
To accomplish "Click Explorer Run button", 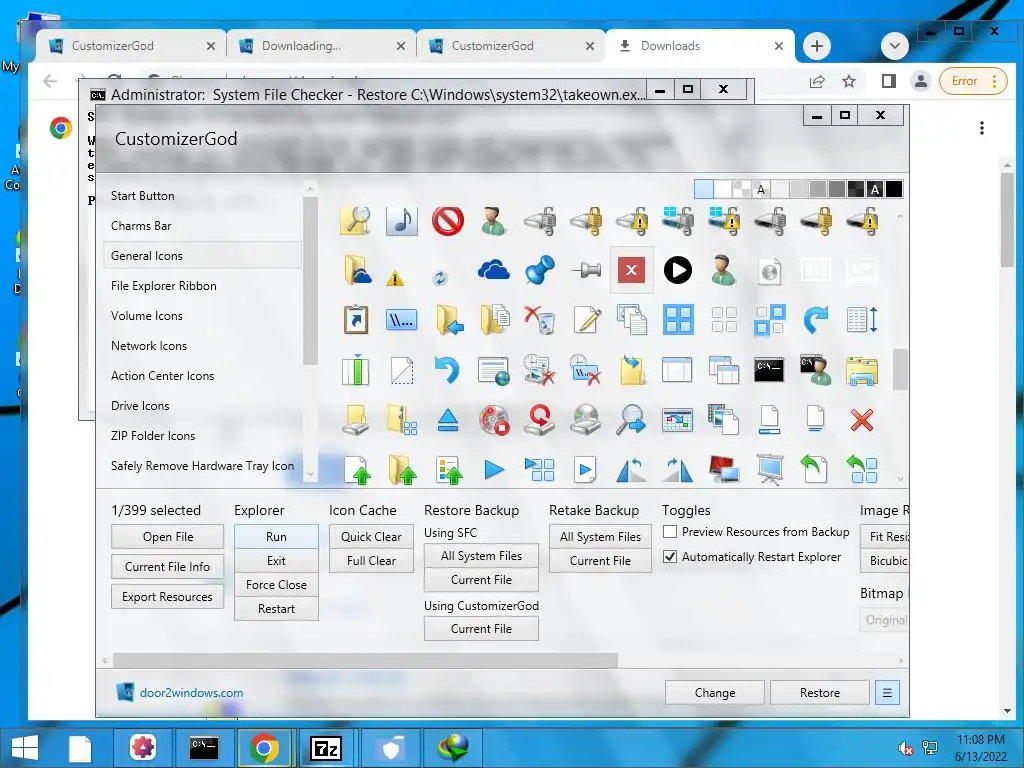I will coord(276,536).
